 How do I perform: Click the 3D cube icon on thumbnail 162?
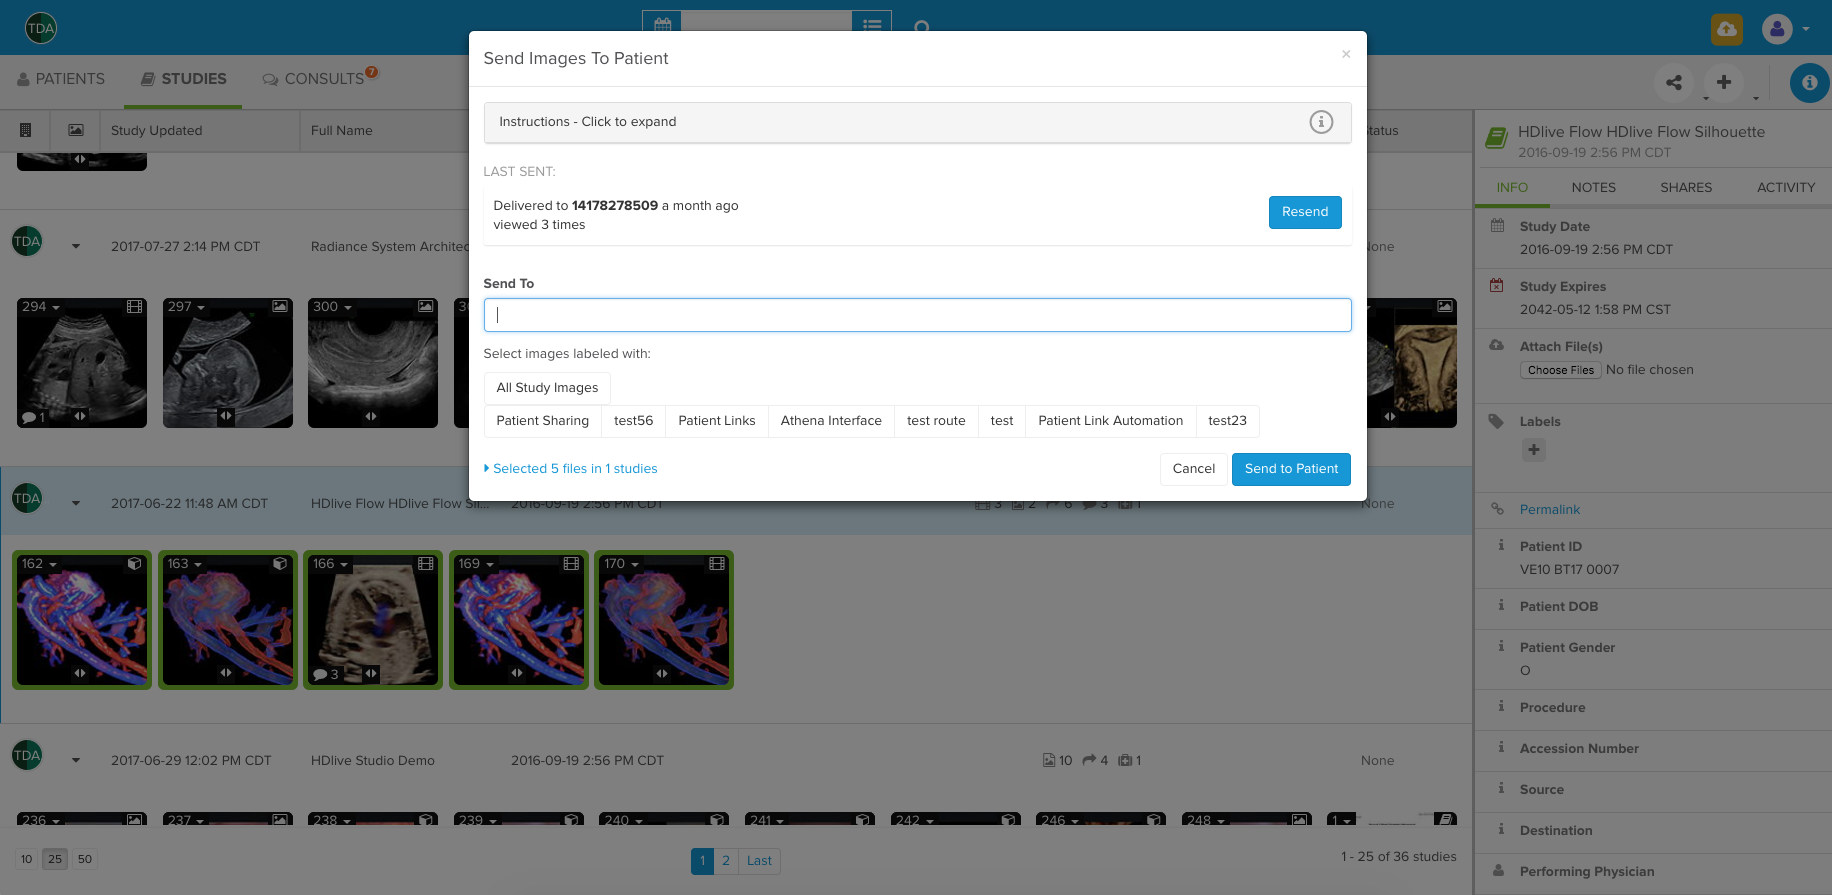[x=135, y=564]
